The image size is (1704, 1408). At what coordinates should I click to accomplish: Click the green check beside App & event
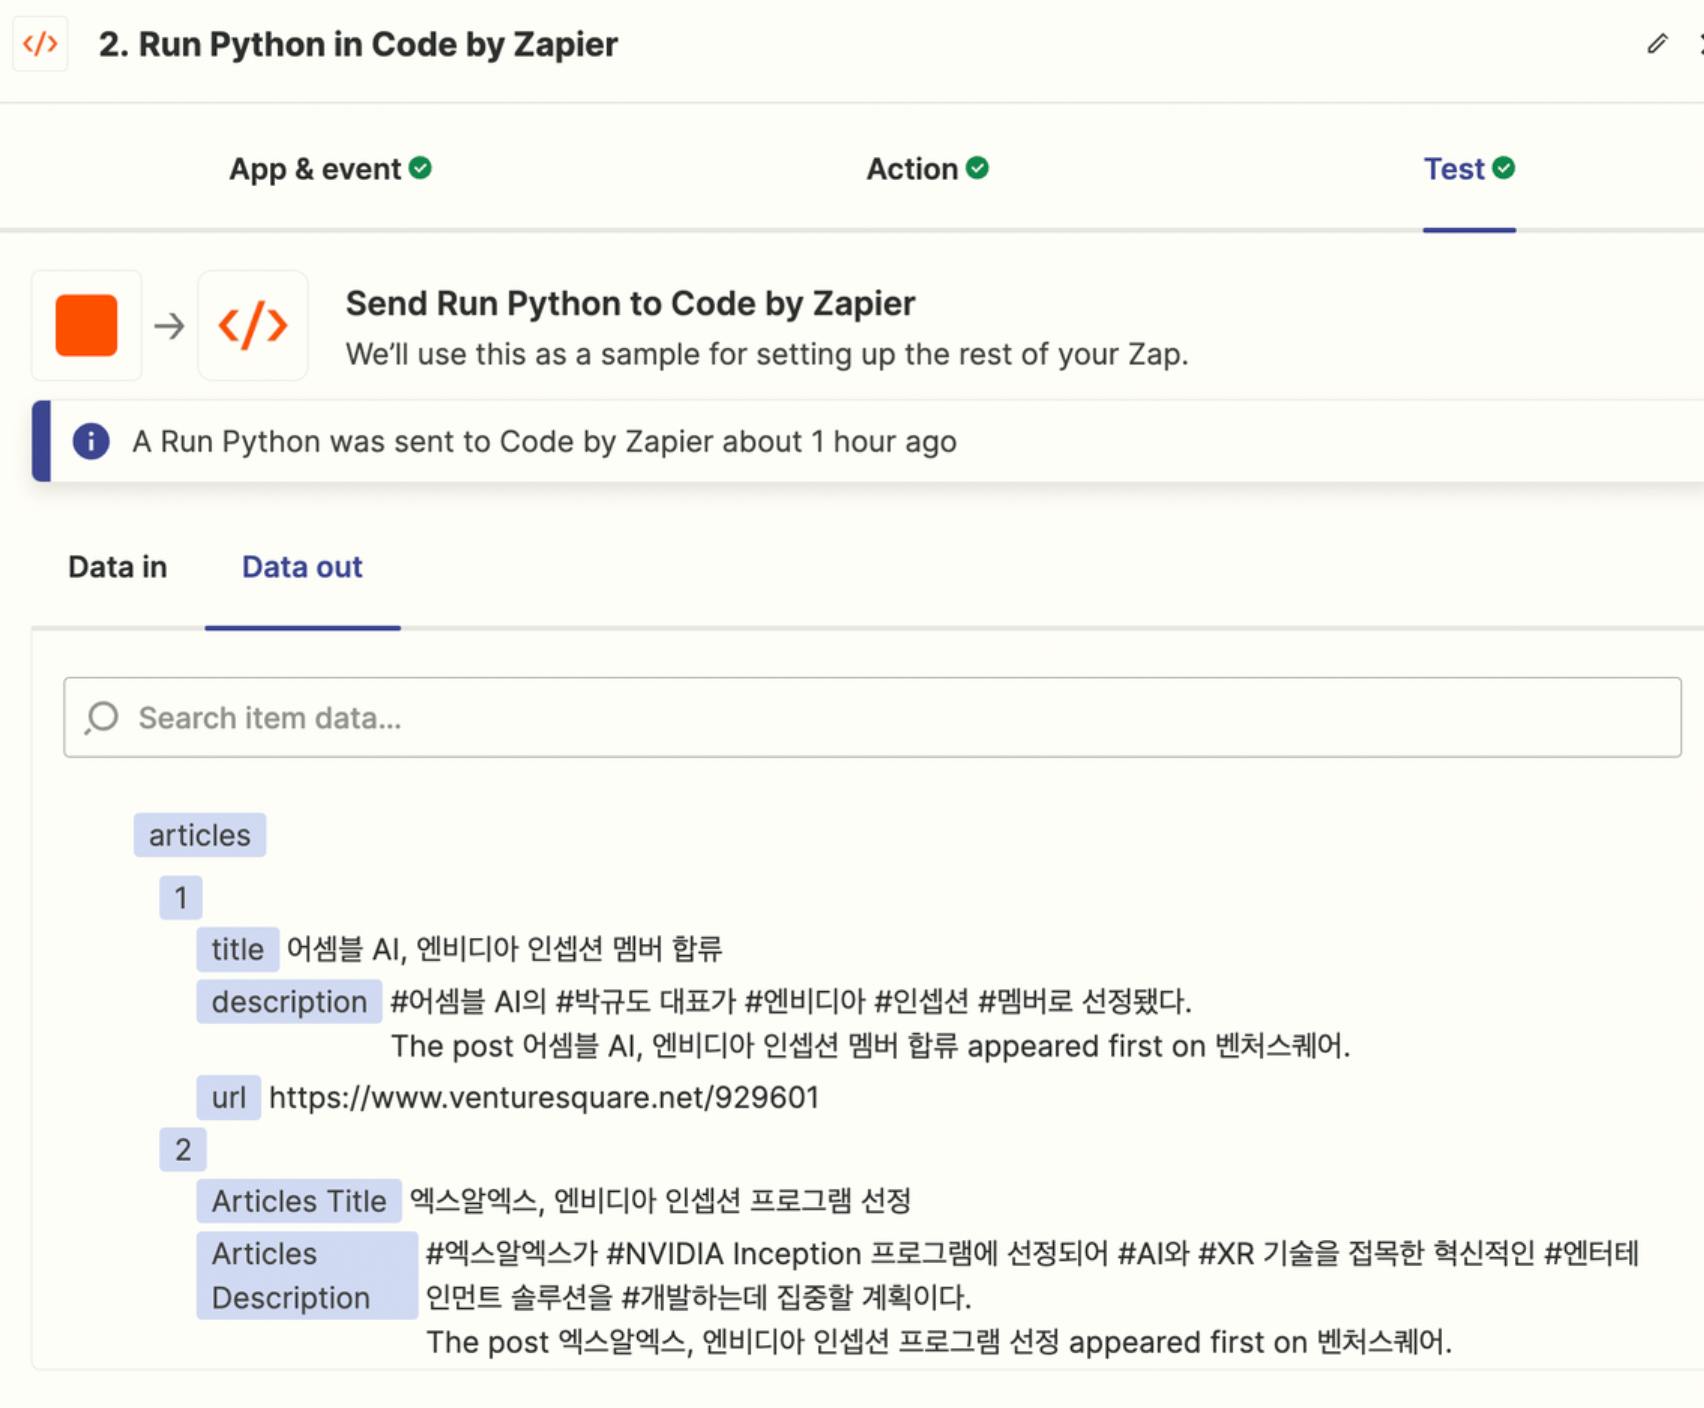[421, 168]
